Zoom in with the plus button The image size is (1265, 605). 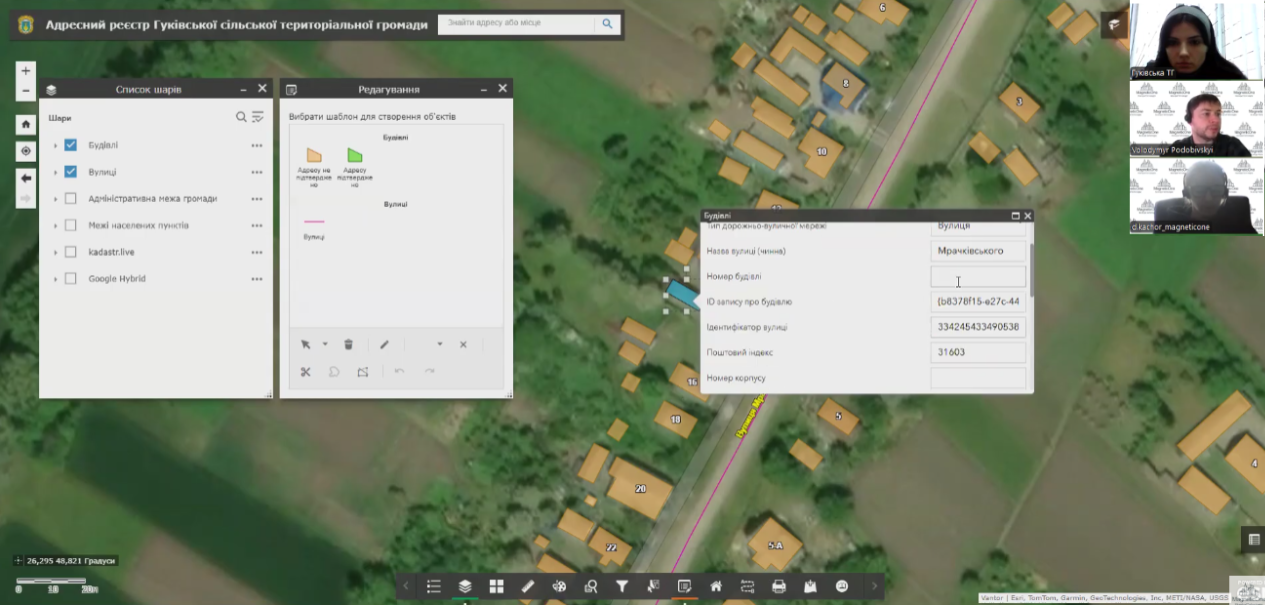click(x=26, y=71)
